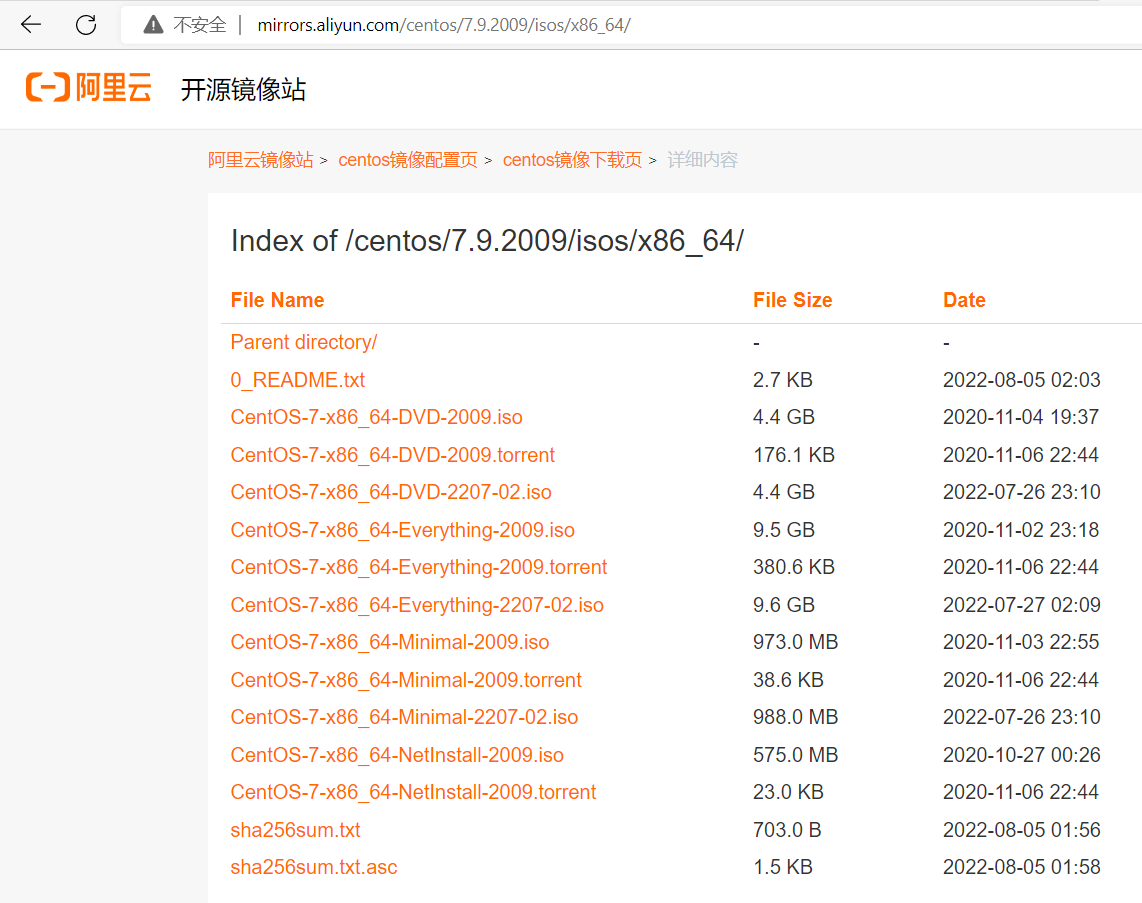Download CentOS-7-x86_64-Minimal-2009.torrent

[406, 680]
